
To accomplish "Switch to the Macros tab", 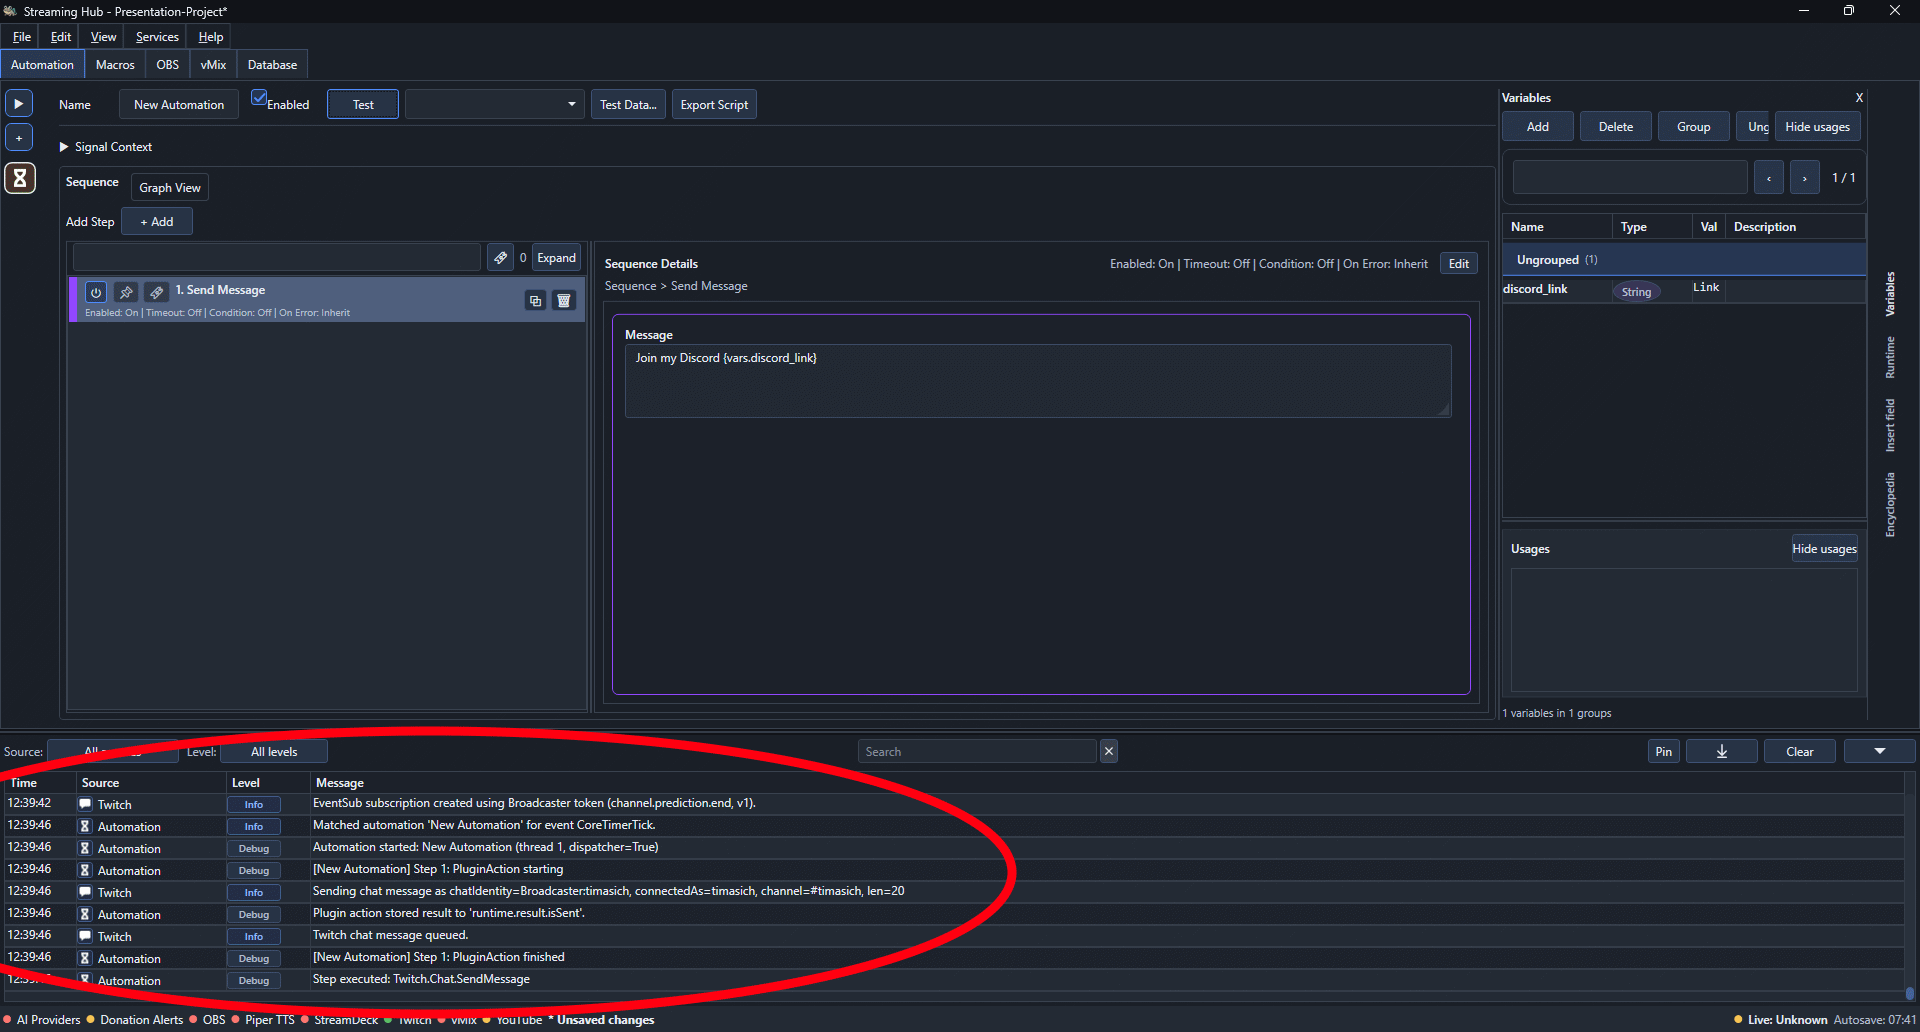I will (x=115, y=65).
